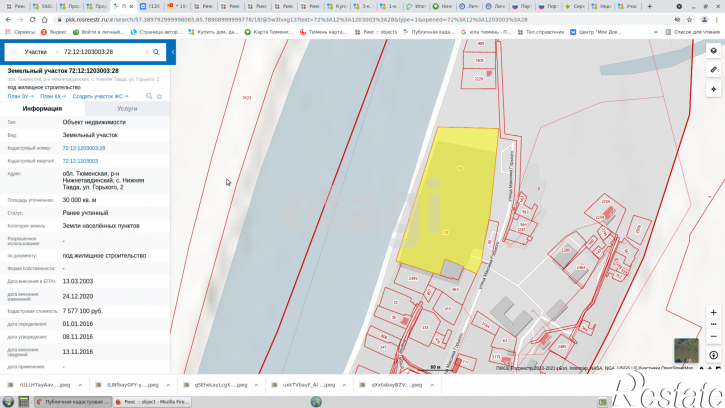Switch to satellite basemap thumbnail

click(686, 350)
